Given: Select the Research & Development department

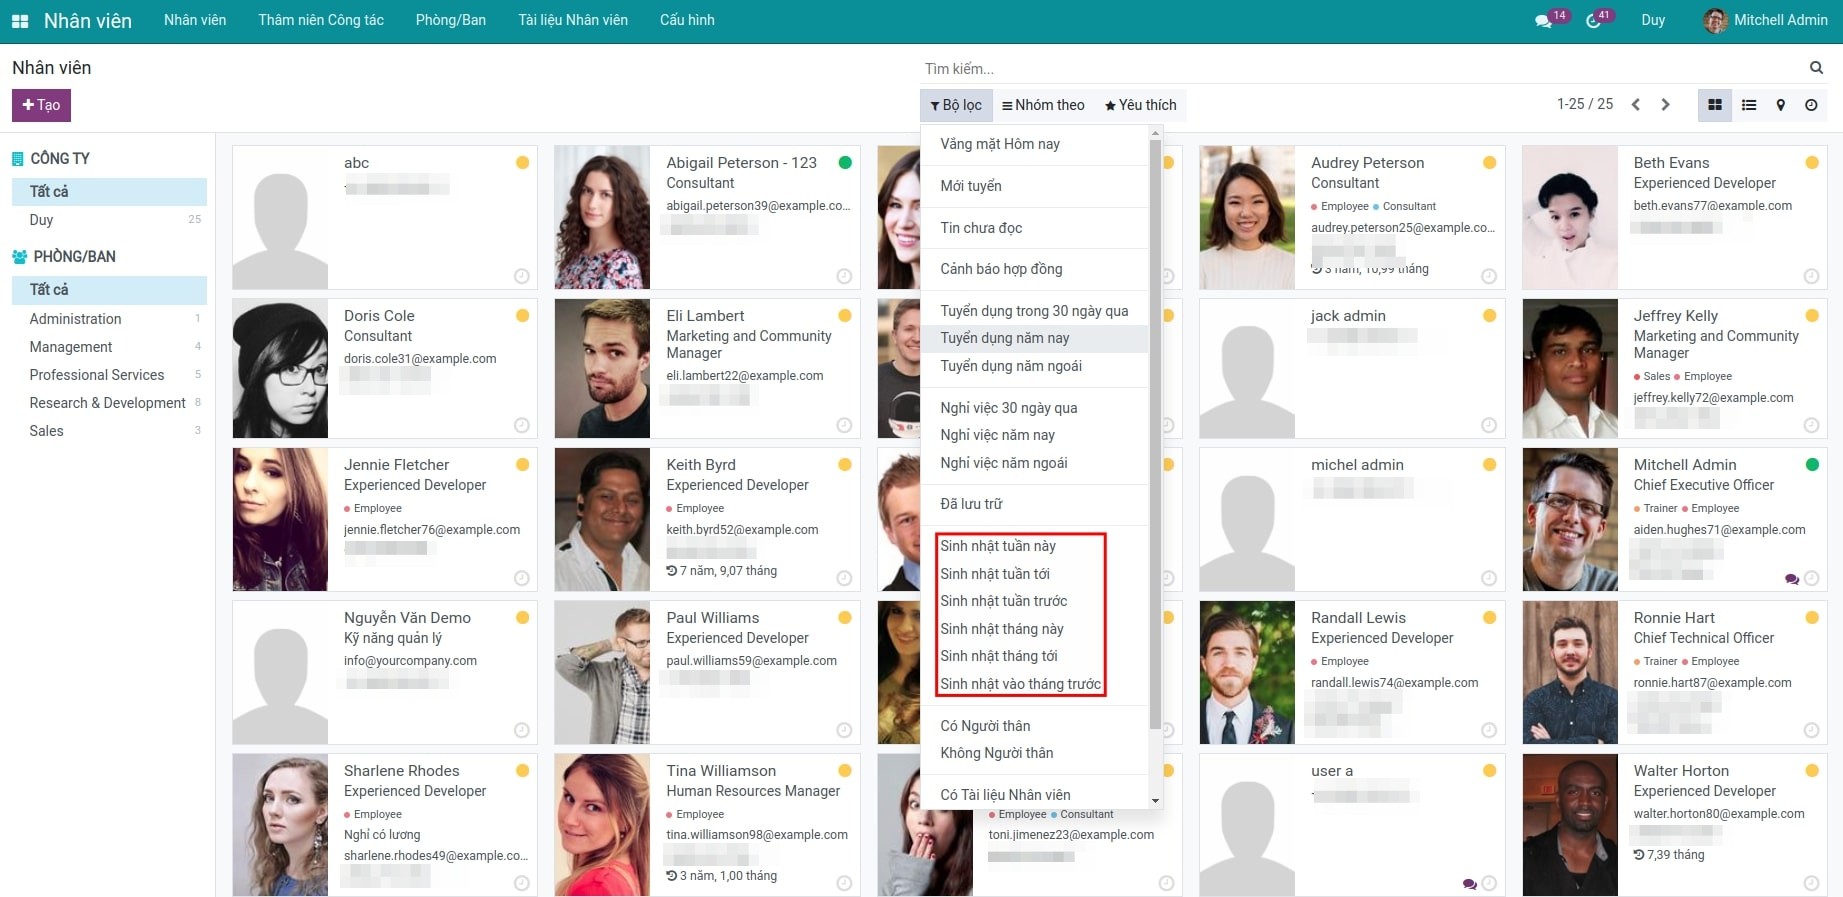Looking at the screenshot, I should click(107, 403).
